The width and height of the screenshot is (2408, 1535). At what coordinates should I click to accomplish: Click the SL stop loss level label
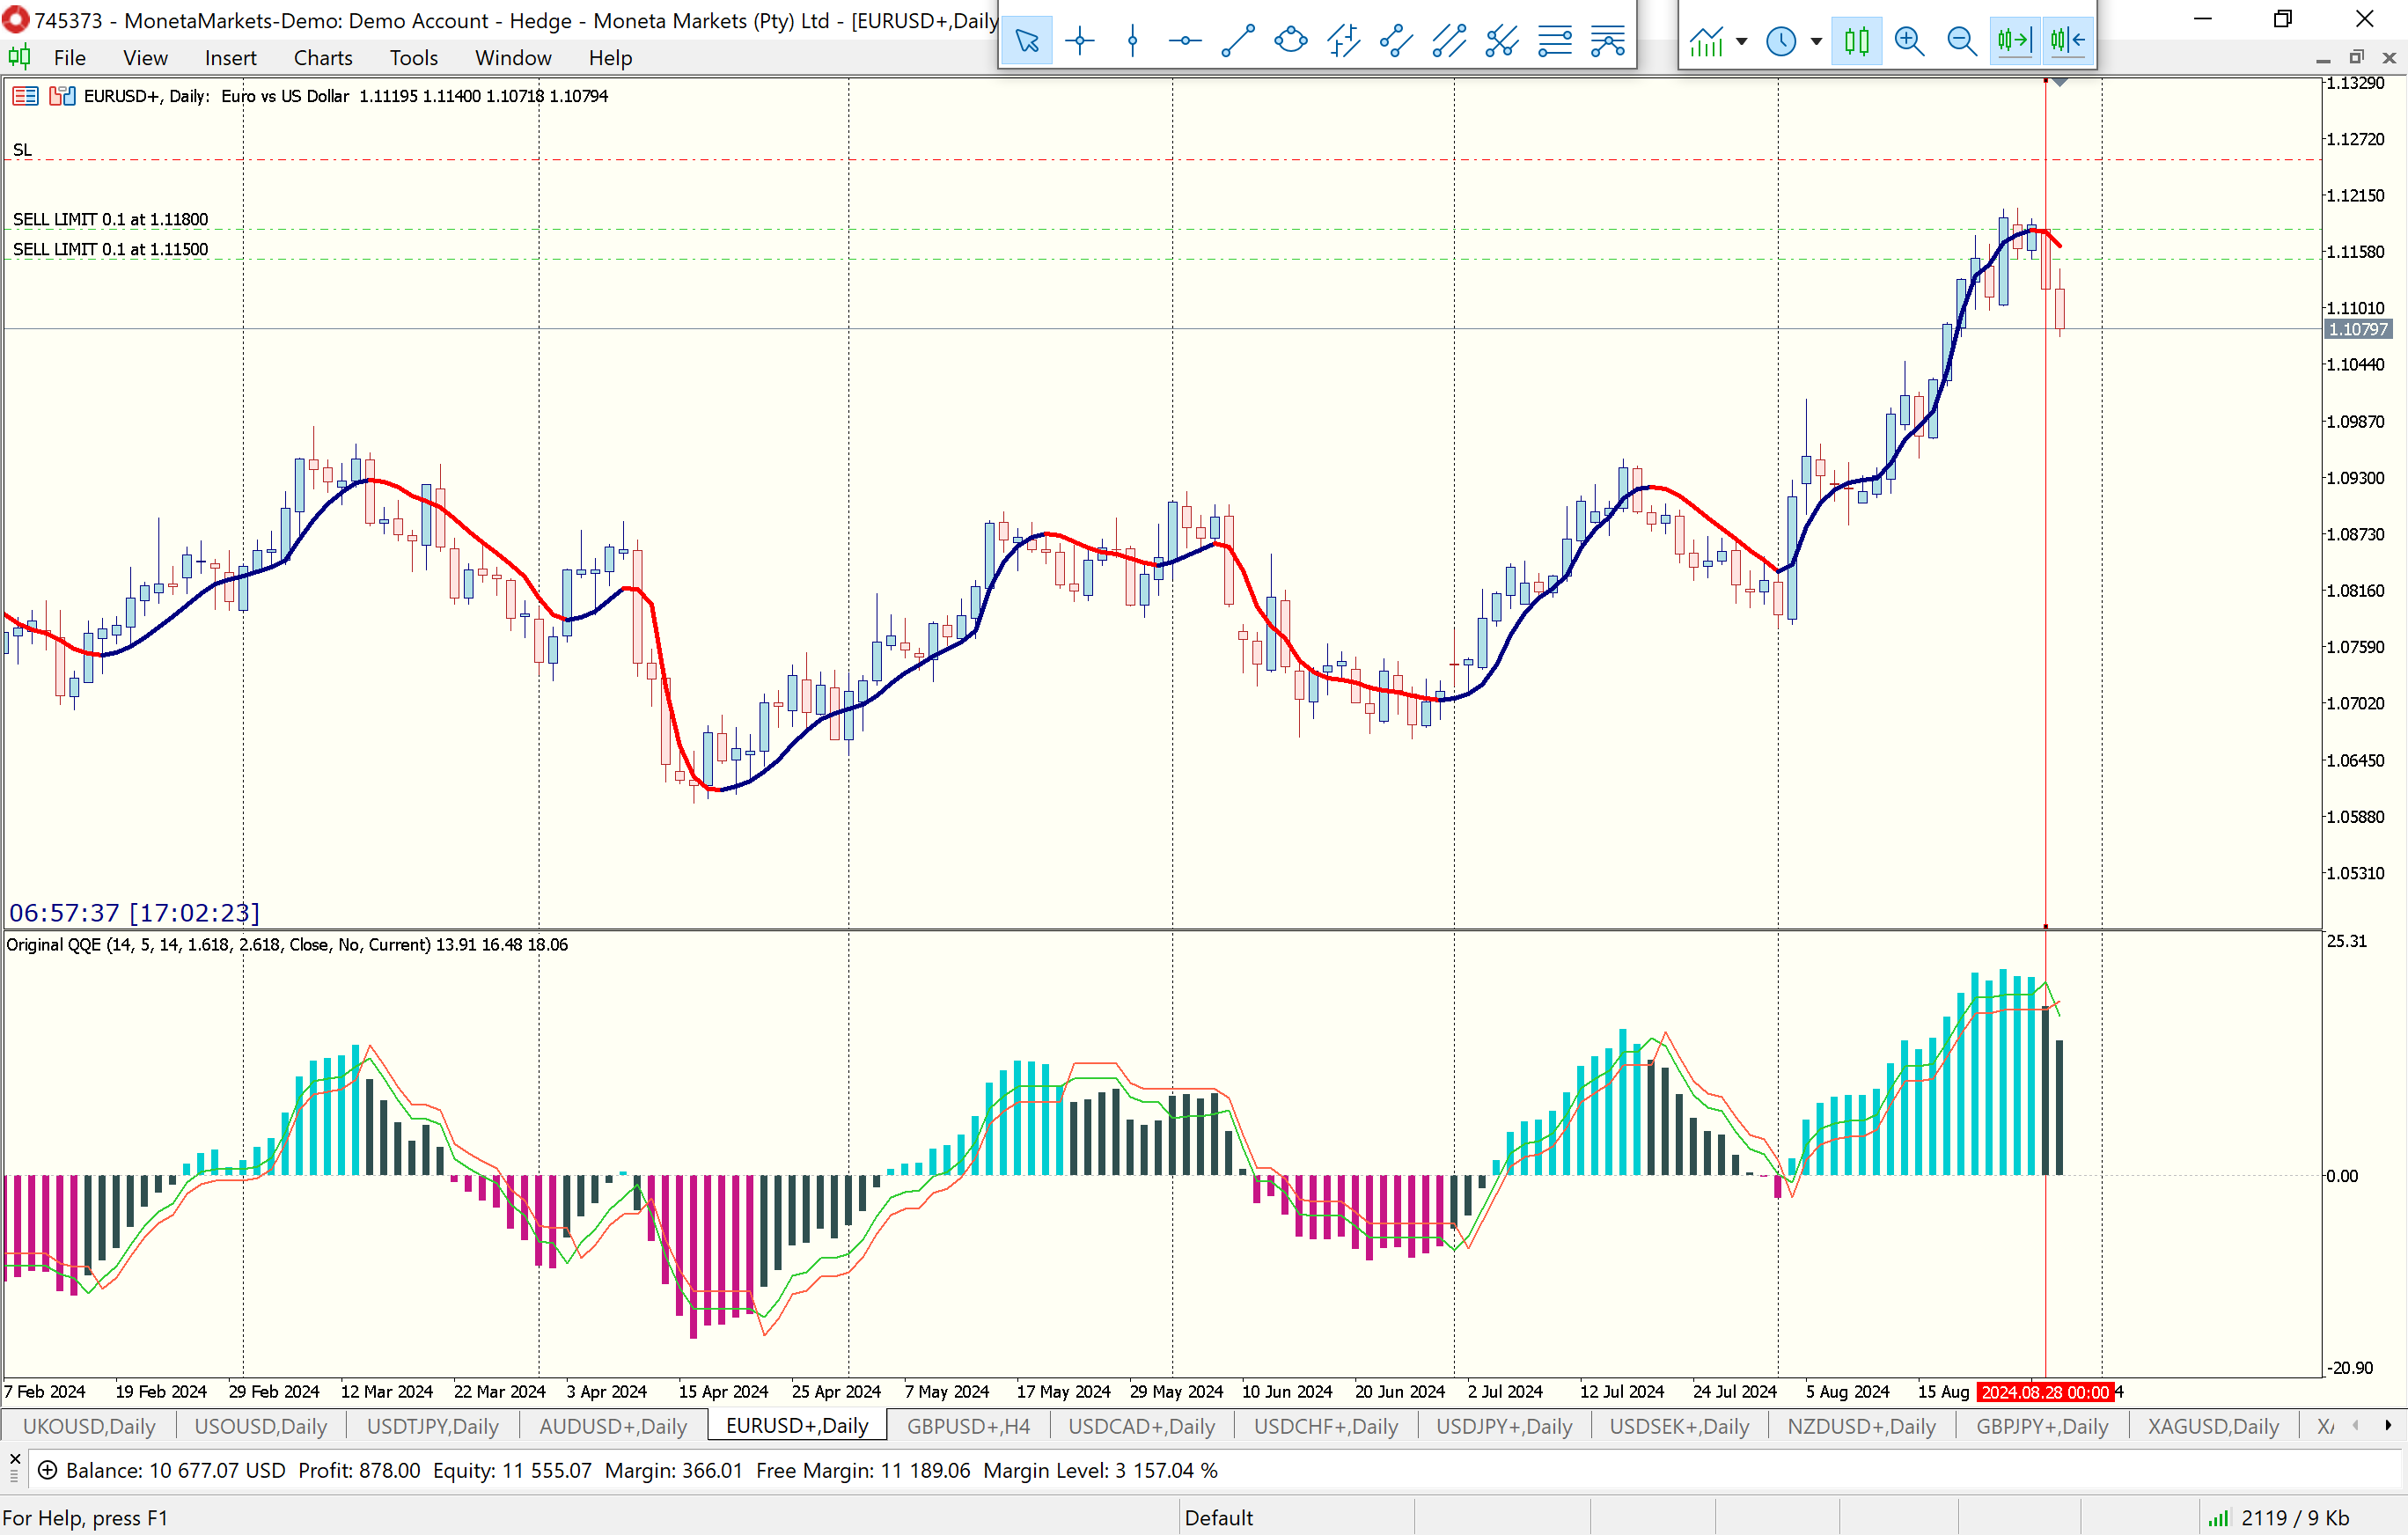click(22, 150)
